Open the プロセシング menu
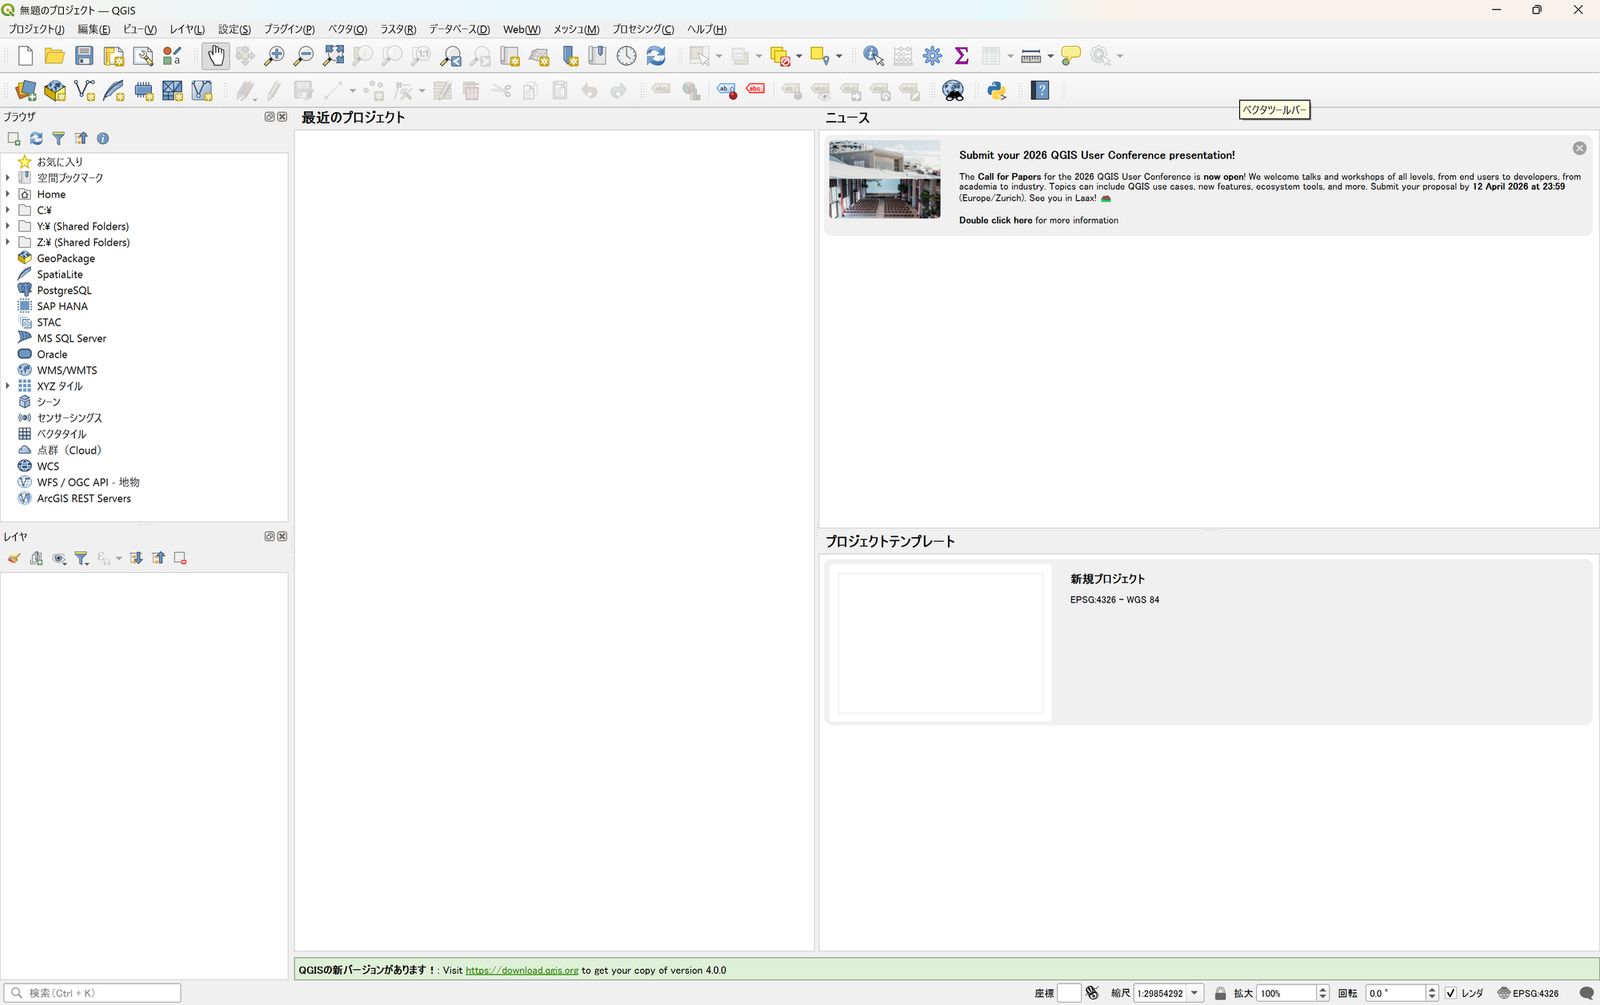 (643, 29)
